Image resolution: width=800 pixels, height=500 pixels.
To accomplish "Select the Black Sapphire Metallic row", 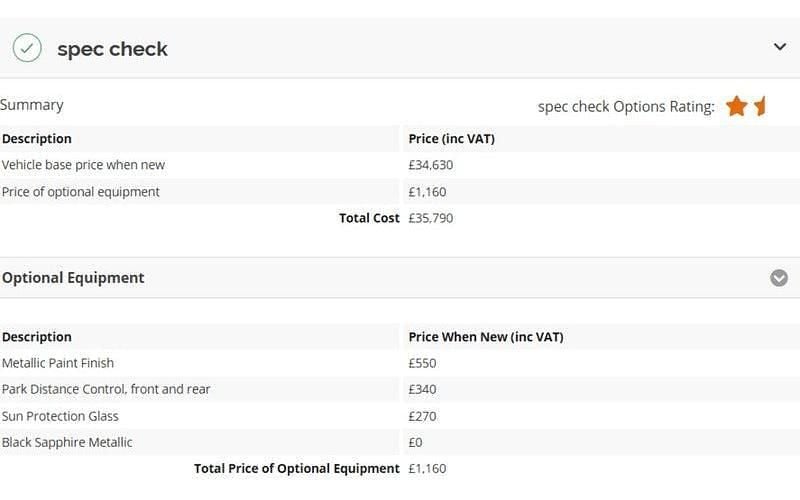I will point(67,442).
